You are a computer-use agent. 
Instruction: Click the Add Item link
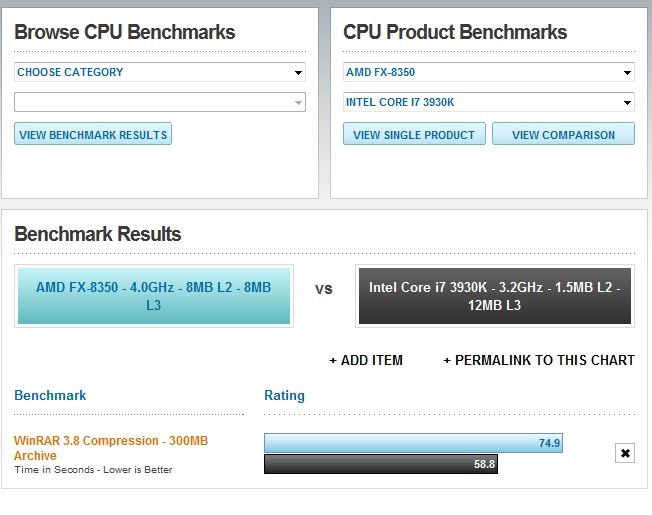[366, 360]
